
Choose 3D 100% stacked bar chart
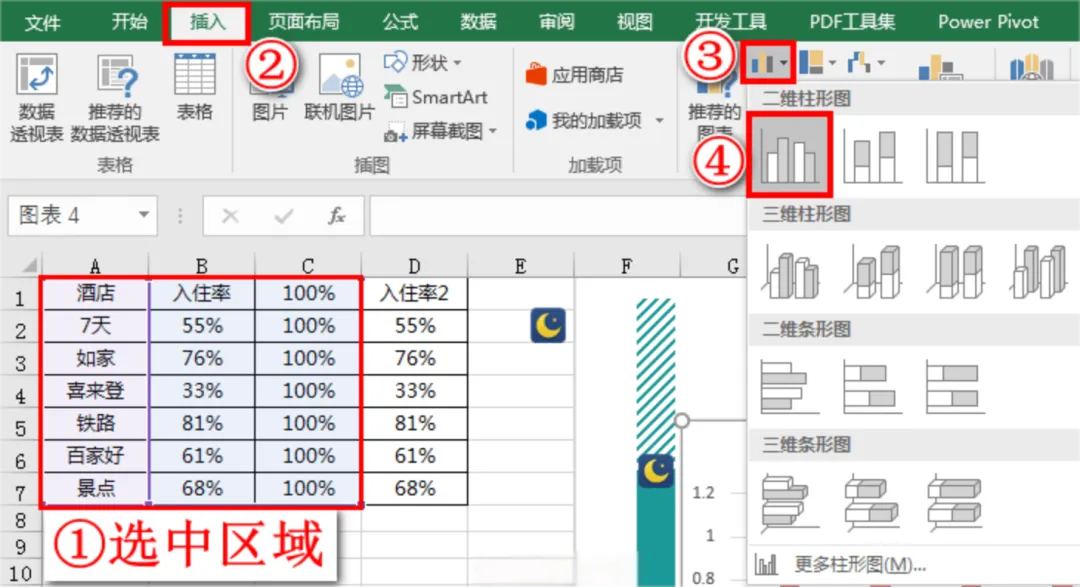pyautogui.click(x=955, y=503)
